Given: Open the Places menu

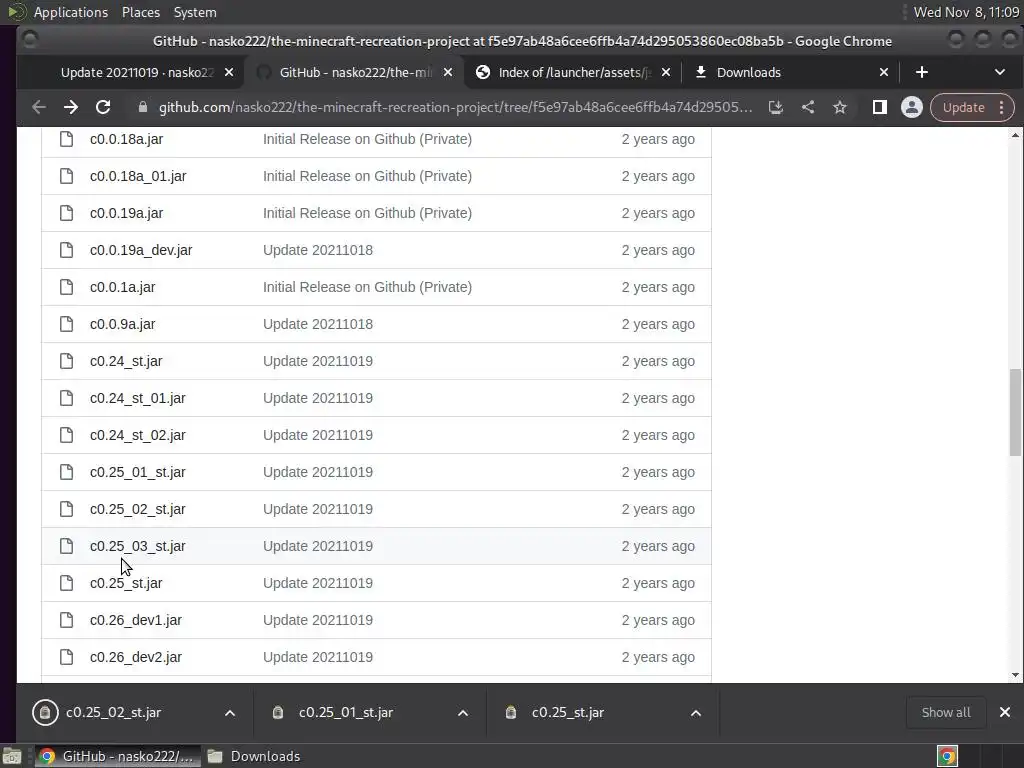Looking at the screenshot, I should (x=141, y=12).
